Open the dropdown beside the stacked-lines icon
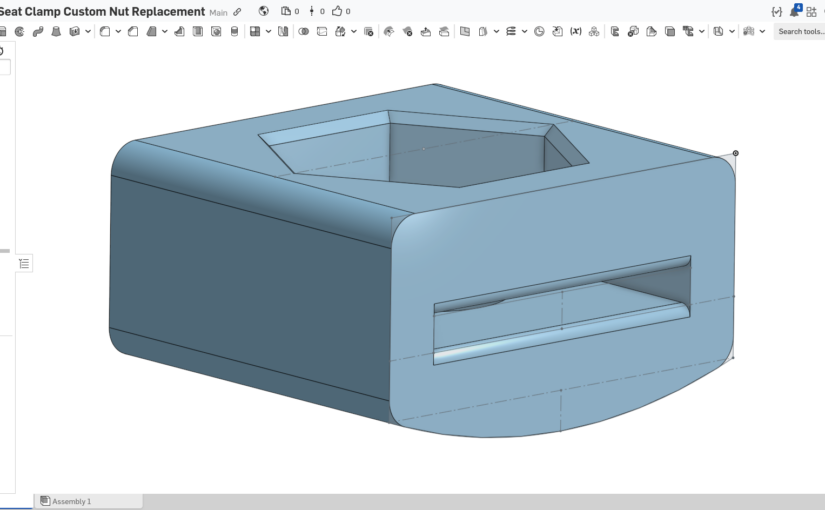 coord(525,32)
